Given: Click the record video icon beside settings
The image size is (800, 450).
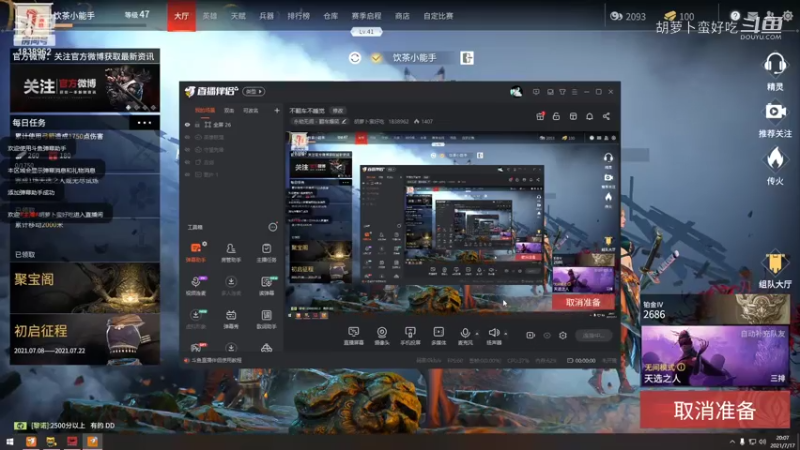Looking at the screenshot, I should tap(531, 335).
